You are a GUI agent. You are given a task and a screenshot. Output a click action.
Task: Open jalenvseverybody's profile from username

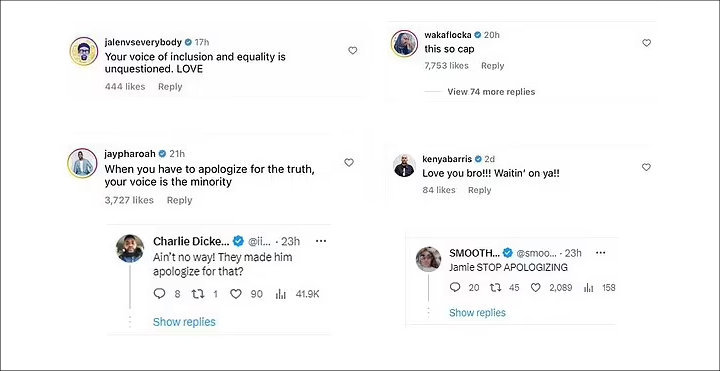tap(143, 43)
